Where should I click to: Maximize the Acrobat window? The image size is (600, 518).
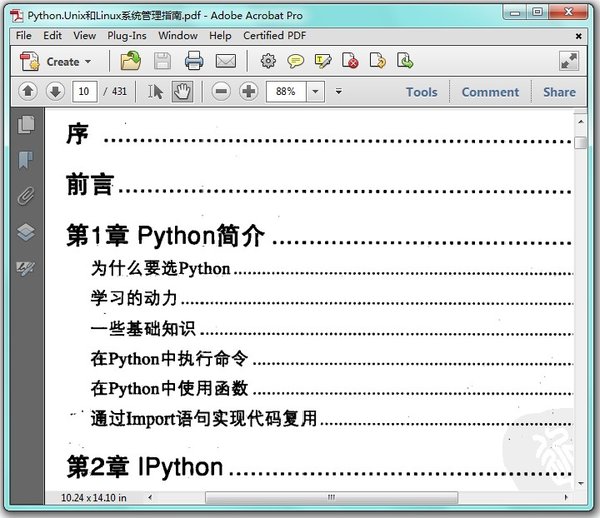(x=537, y=12)
